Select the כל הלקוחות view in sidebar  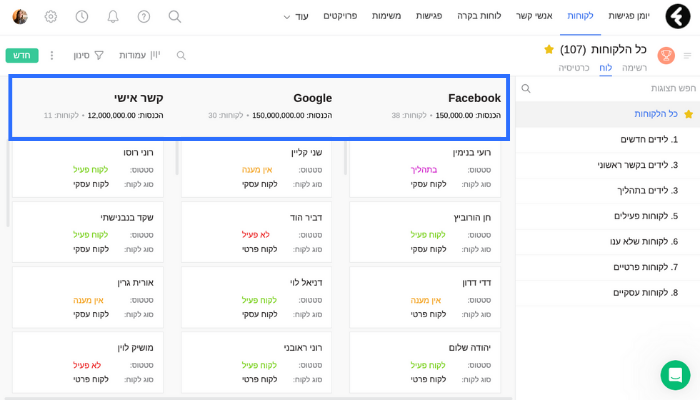608,114
